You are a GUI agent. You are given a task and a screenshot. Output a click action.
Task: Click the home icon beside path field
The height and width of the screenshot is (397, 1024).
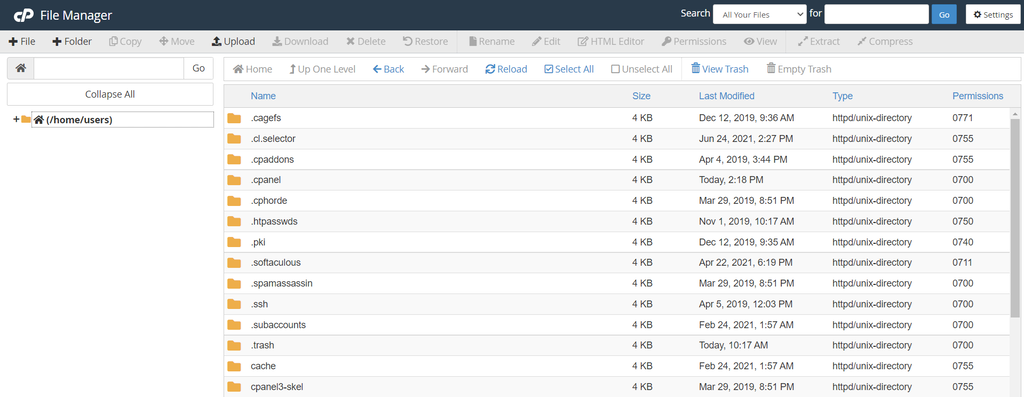(x=20, y=69)
